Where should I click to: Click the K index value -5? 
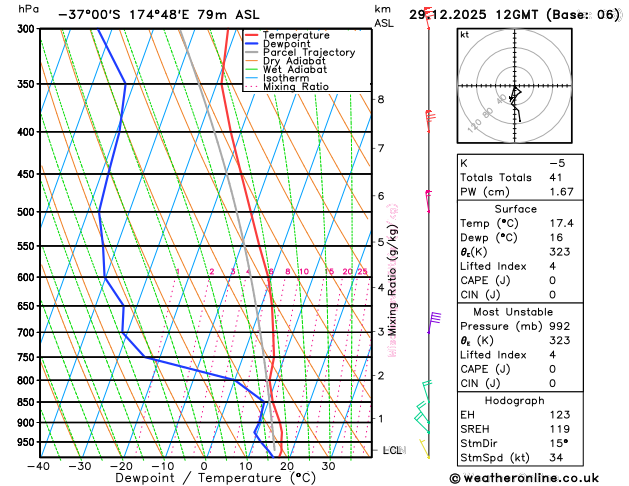557,164
